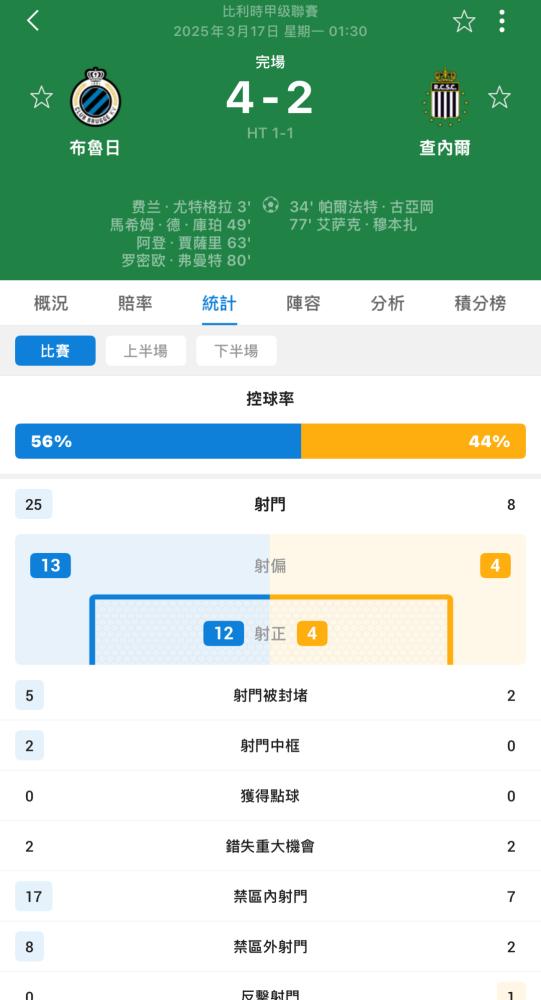Tap the blue 56% possession bar
Image resolution: width=541 pixels, height=1000 pixels.
(158, 441)
